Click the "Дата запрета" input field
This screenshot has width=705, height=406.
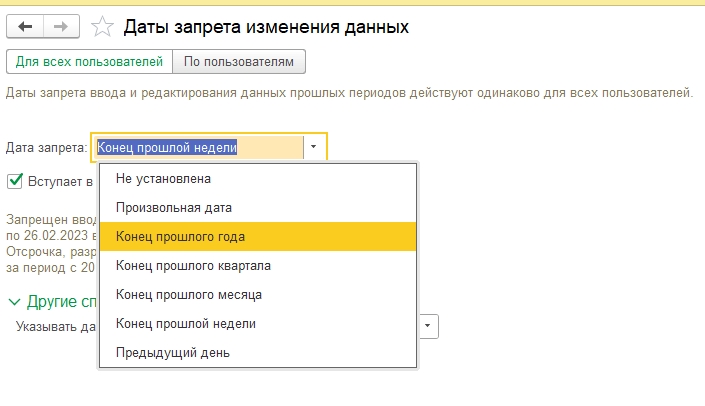[x=196, y=147]
